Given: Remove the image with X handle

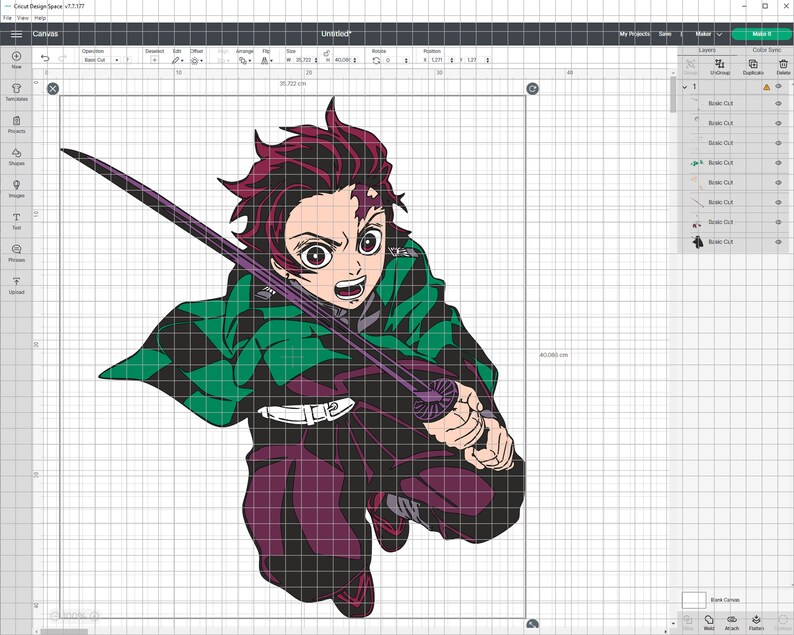Looking at the screenshot, I should [53, 89].
